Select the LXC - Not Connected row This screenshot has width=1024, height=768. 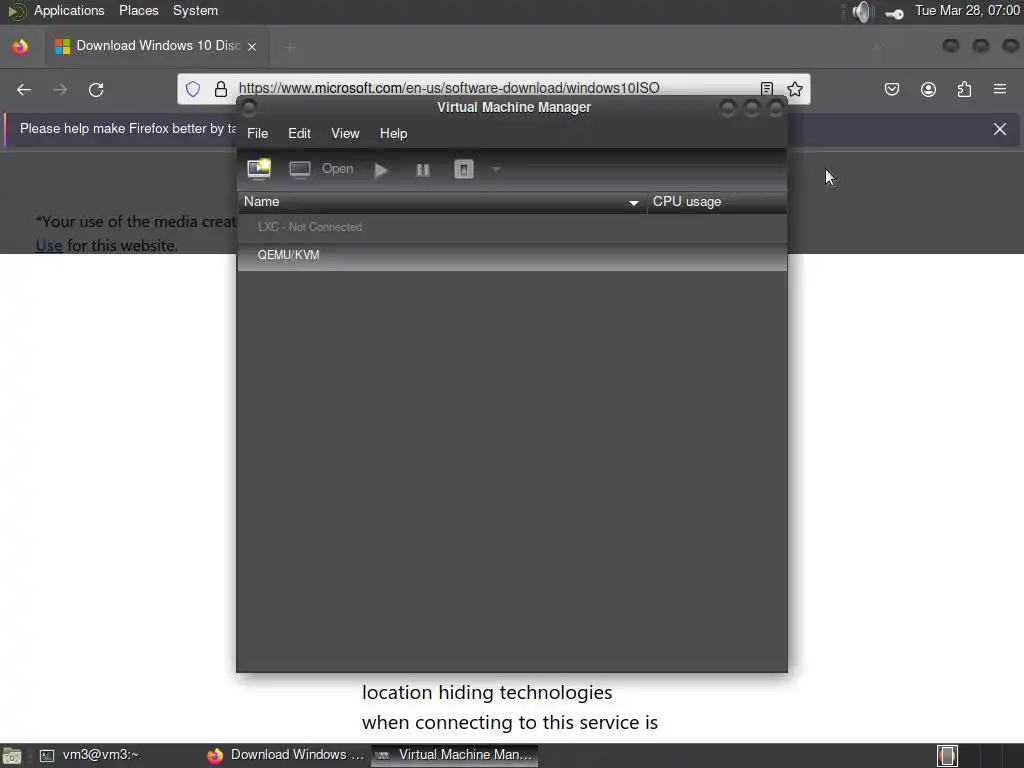512,227
